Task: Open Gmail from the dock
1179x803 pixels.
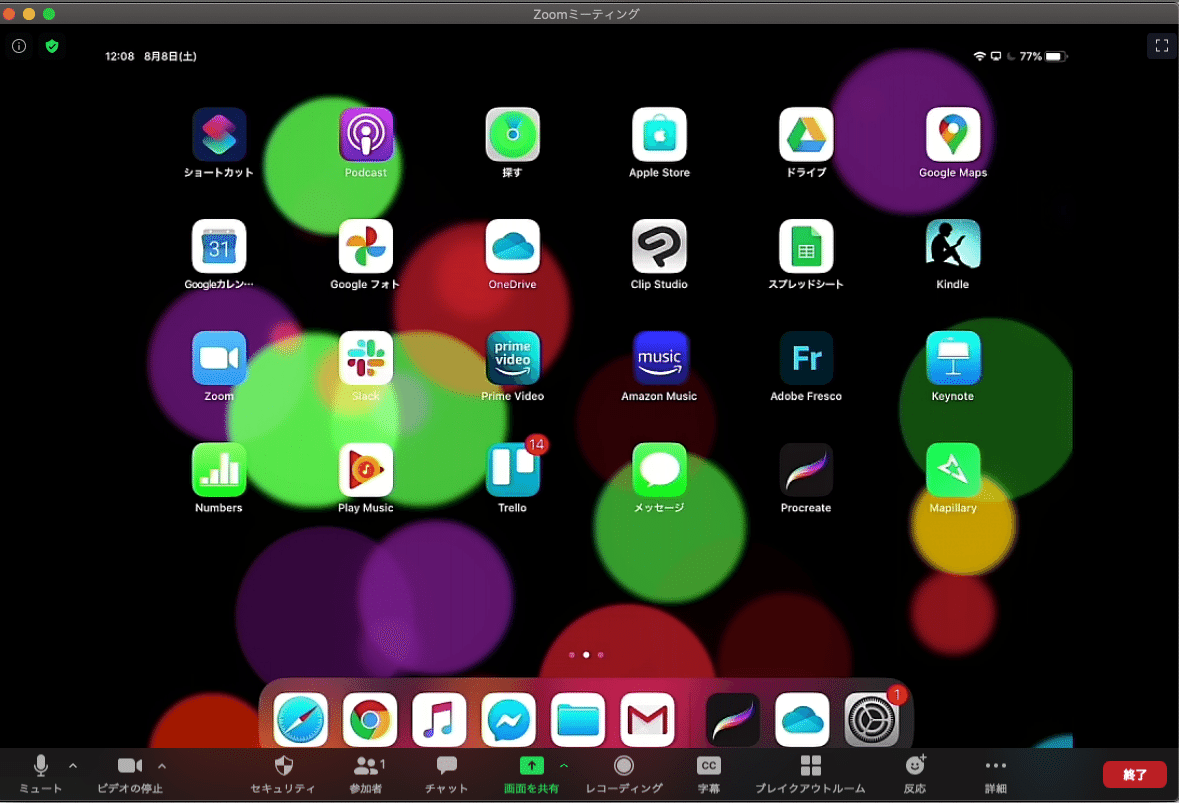Action: tap(647, 720)
